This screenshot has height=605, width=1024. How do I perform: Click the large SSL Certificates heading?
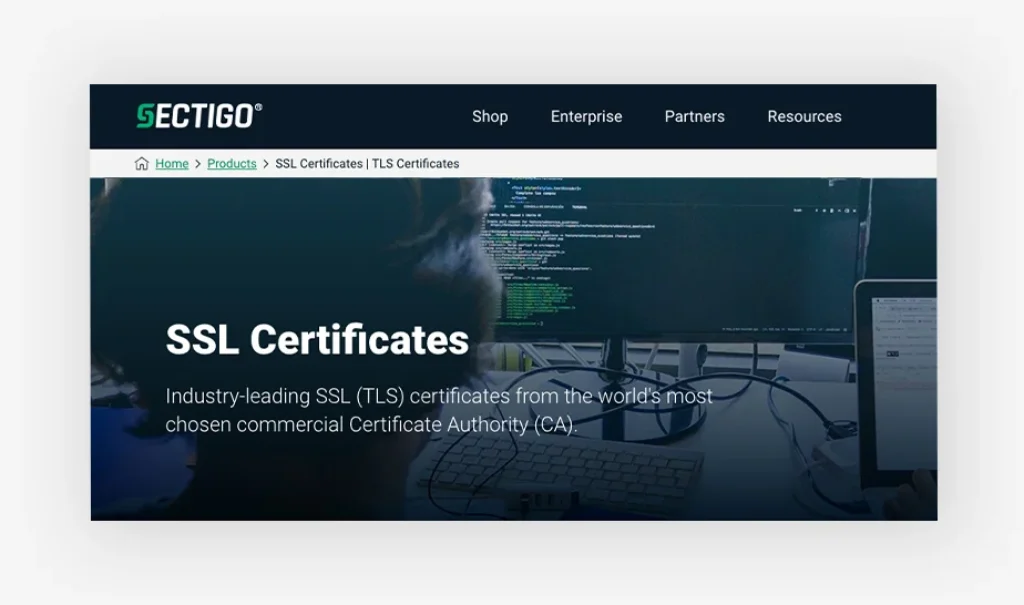pyautogui.click(x=317, y=340)
